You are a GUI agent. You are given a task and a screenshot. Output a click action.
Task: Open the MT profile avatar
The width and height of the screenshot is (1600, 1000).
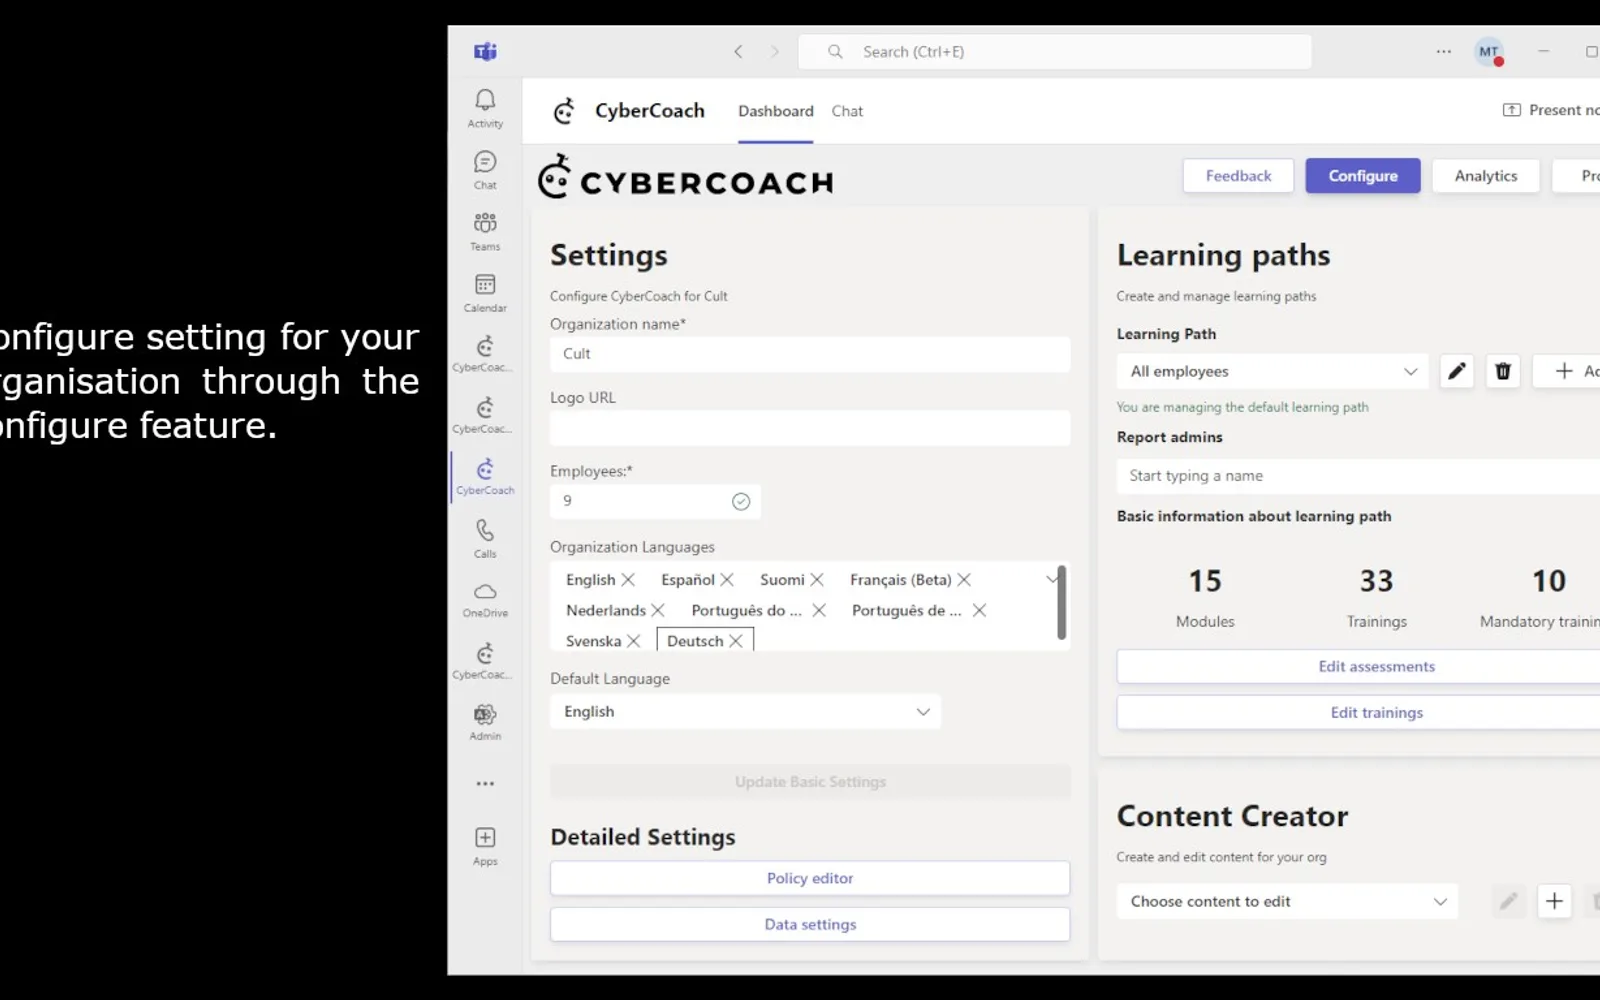click(1489, 52)
